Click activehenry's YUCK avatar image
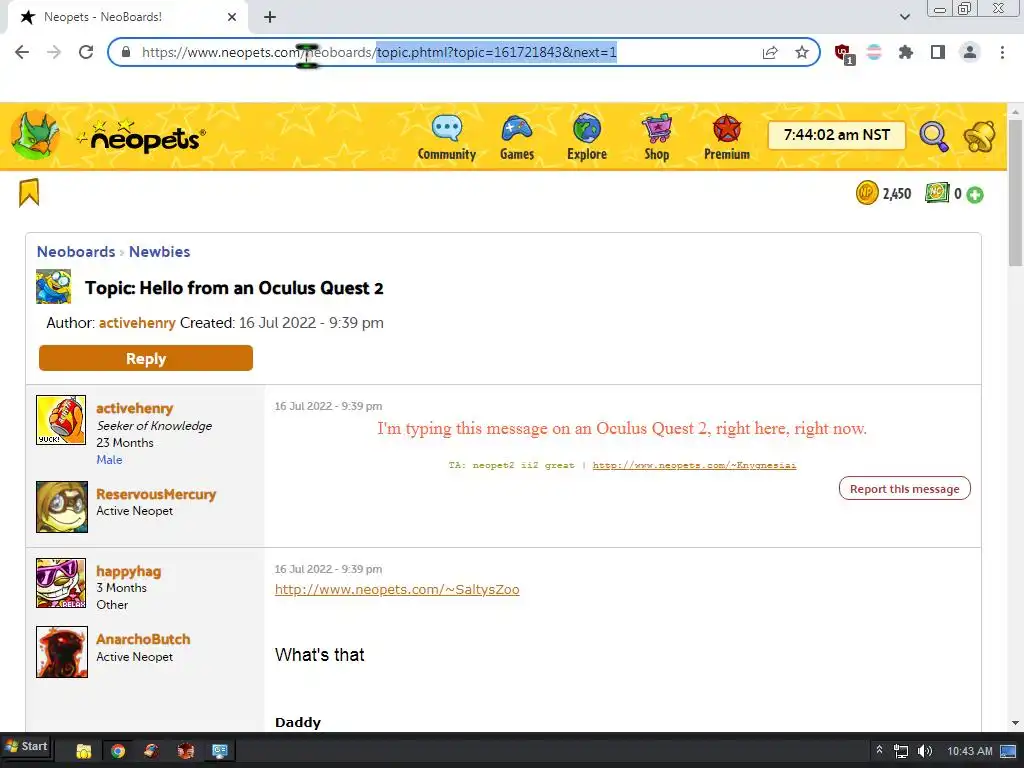Image resolution: width=1024 pixels, height=768 pixels. 61,420
